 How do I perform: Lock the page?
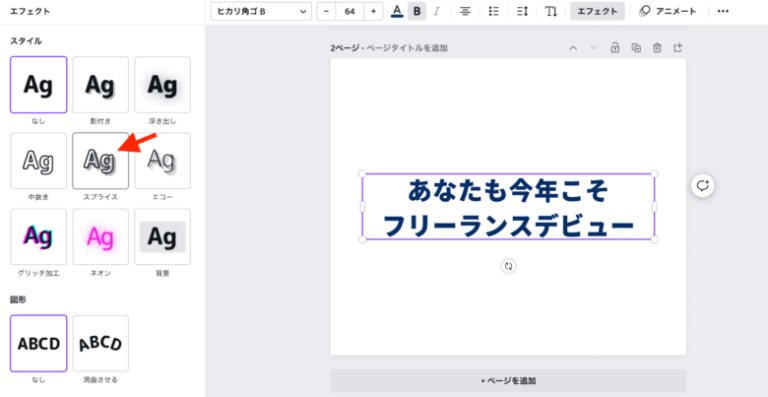pos(615,47)
